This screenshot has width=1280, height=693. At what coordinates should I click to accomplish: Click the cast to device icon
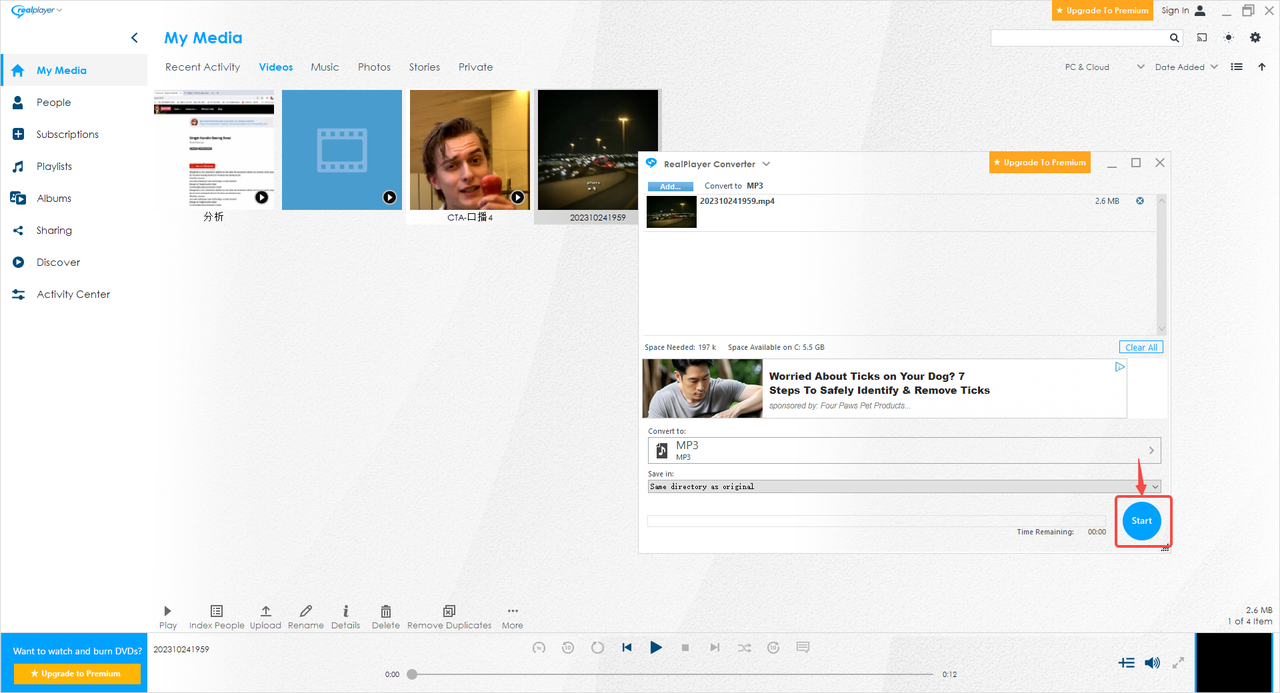1201,38
